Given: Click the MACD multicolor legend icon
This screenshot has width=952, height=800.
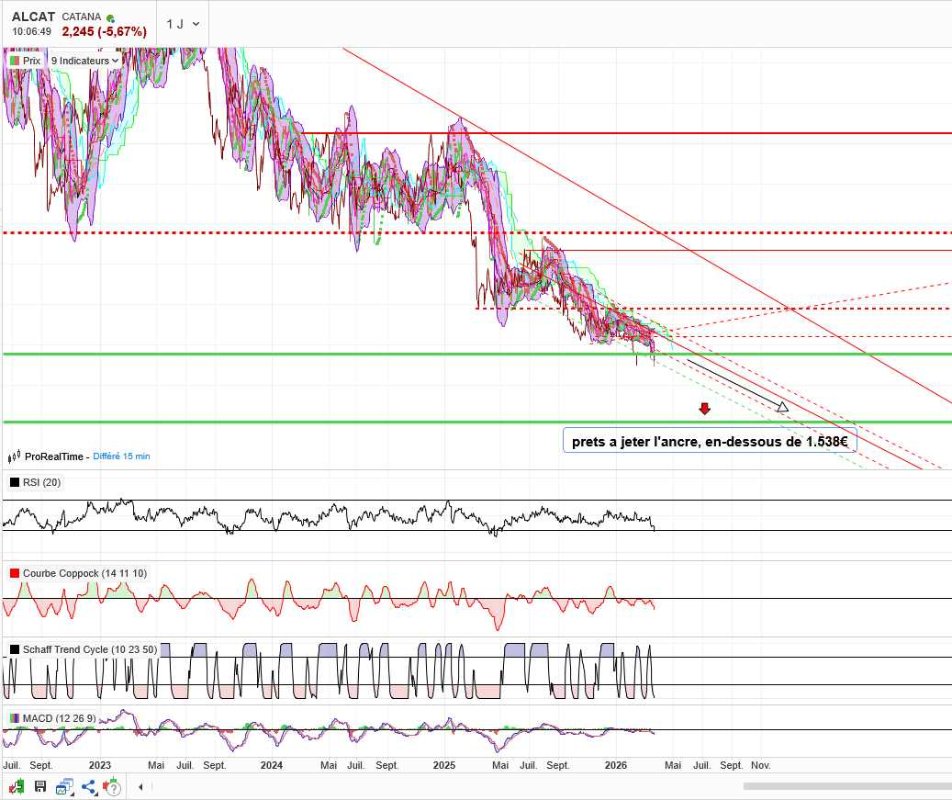Looking at the screenshot, I should (15, 719).
